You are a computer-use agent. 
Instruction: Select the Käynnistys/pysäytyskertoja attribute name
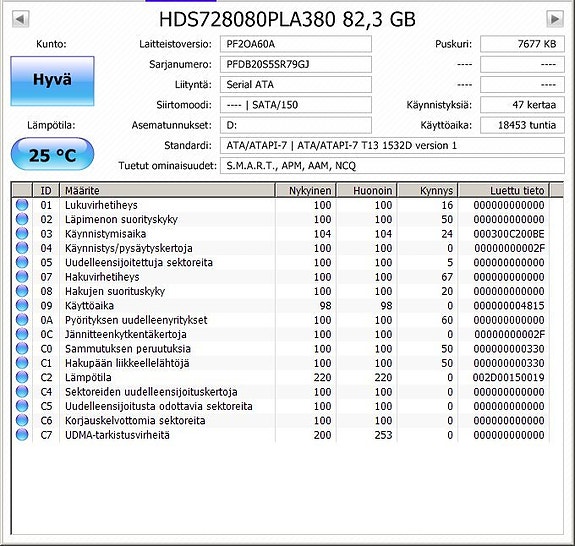click(x=129, y=248)
